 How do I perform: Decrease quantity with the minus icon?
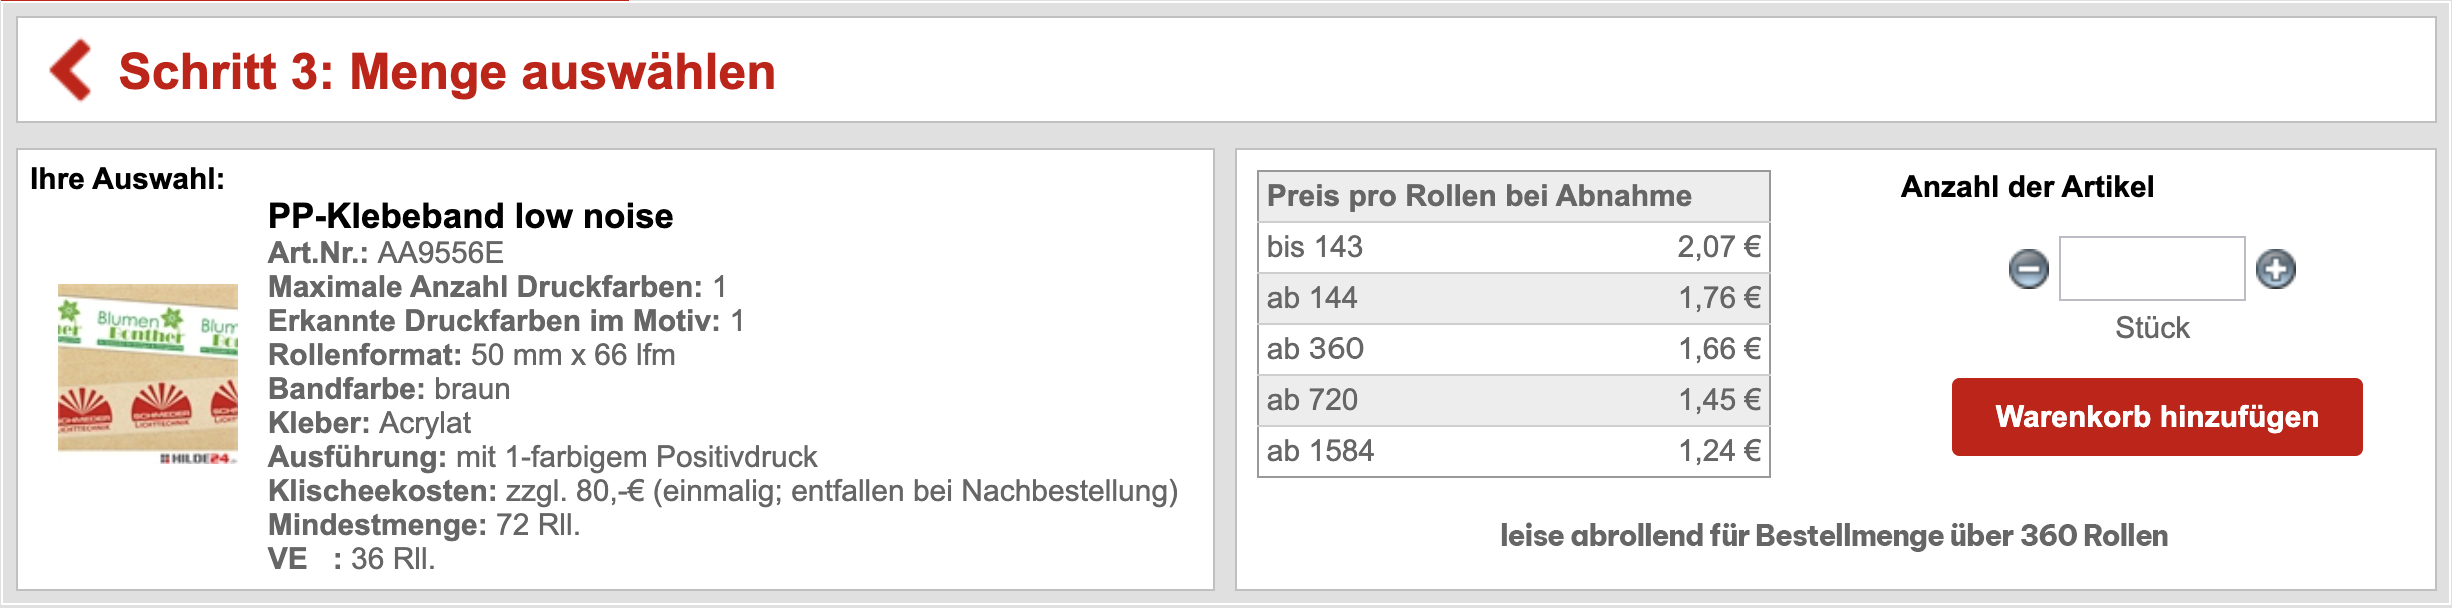pos(2028,269)
